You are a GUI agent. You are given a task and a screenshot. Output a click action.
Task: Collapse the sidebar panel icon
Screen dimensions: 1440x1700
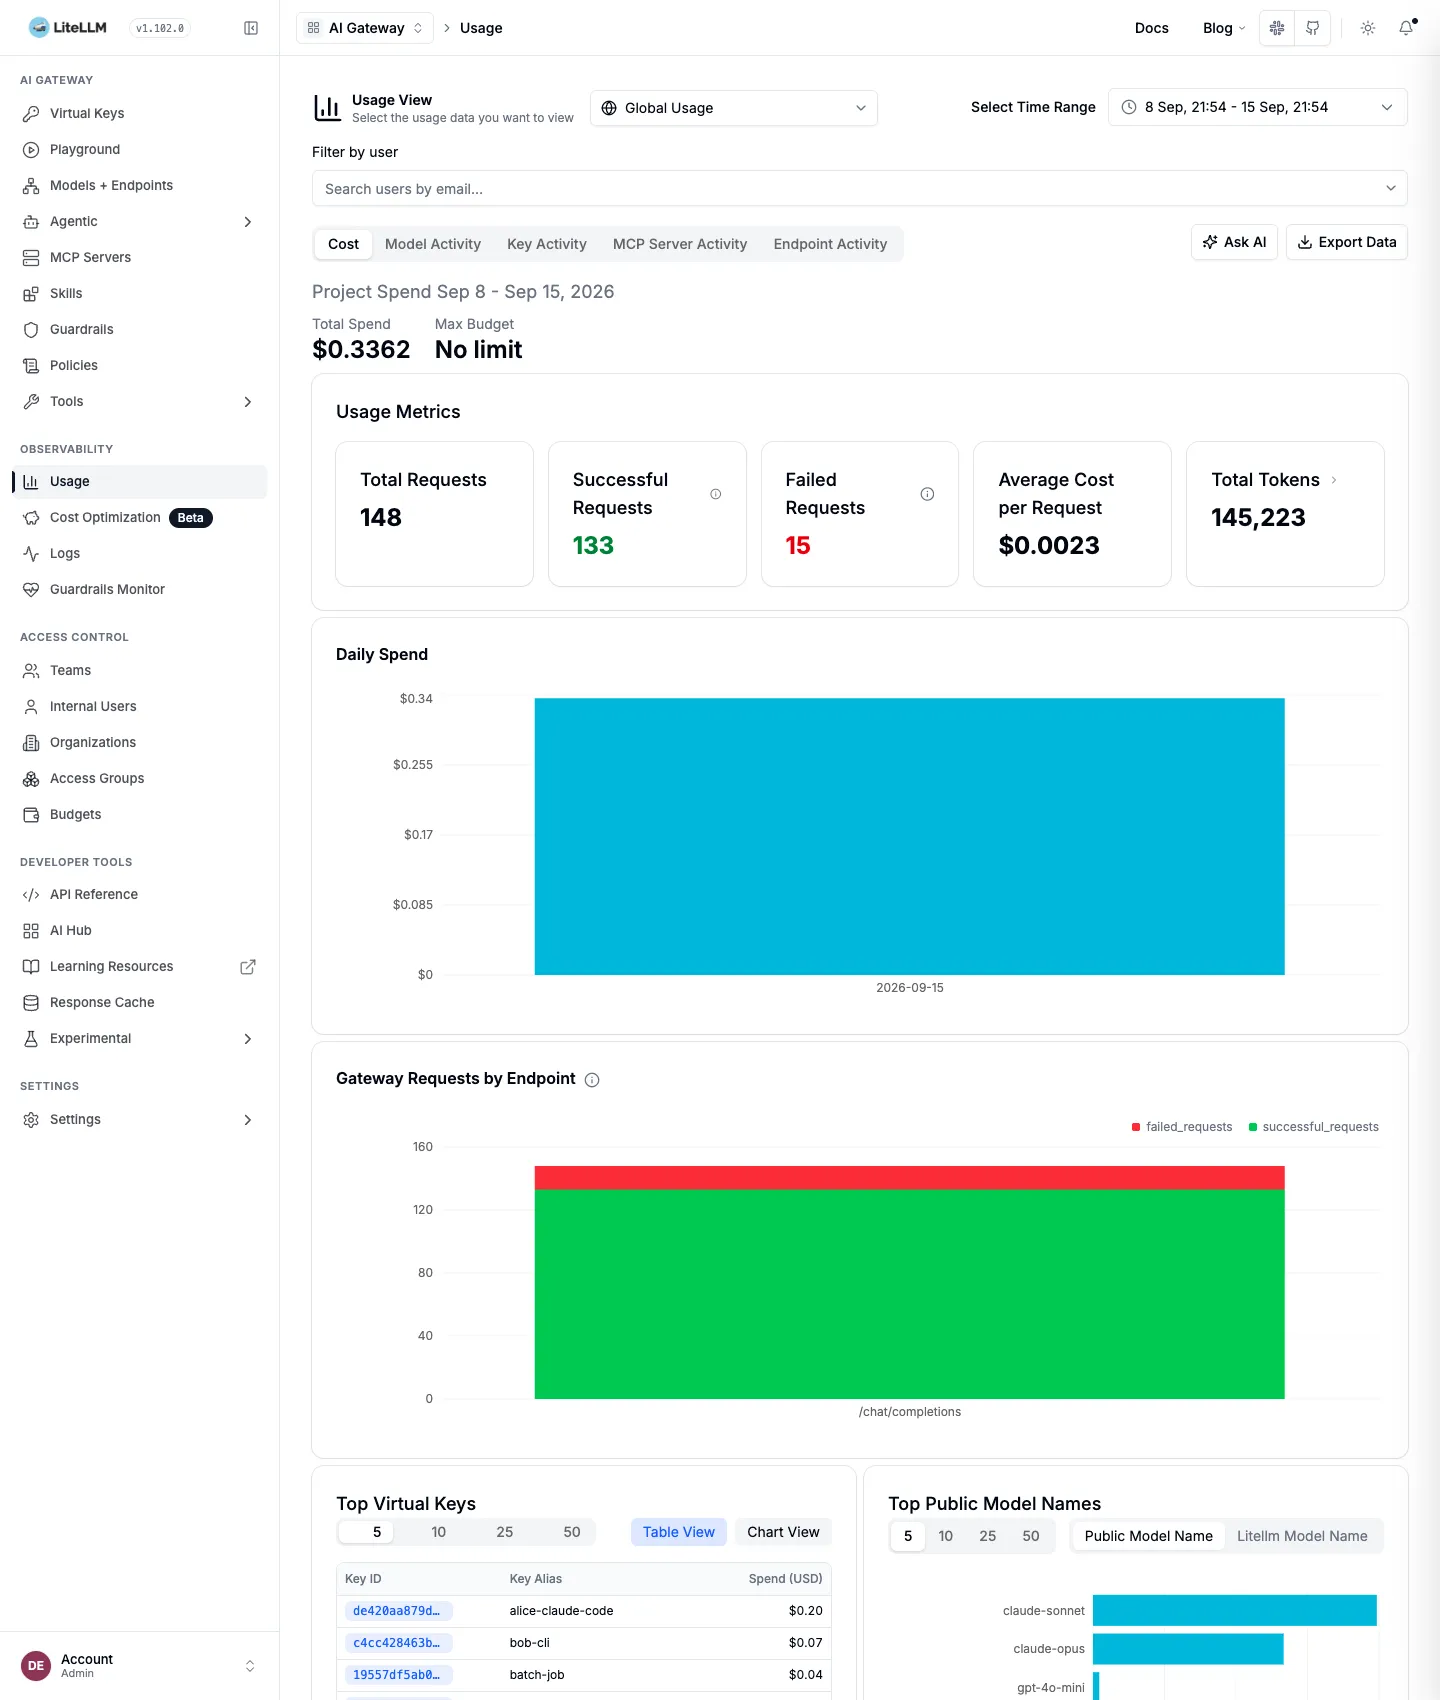pos(251,28)
